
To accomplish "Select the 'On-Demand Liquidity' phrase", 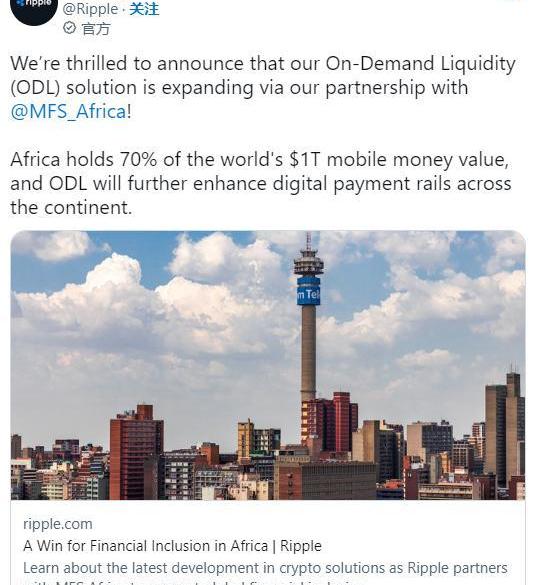I will (x=420, y=63).
